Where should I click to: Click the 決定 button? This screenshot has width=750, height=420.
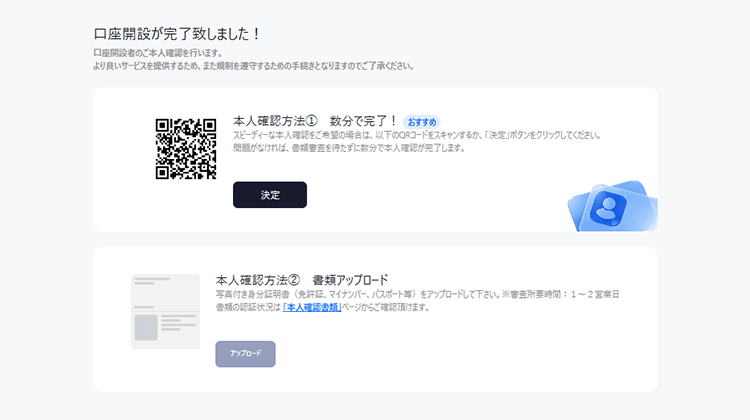(270, 195)
